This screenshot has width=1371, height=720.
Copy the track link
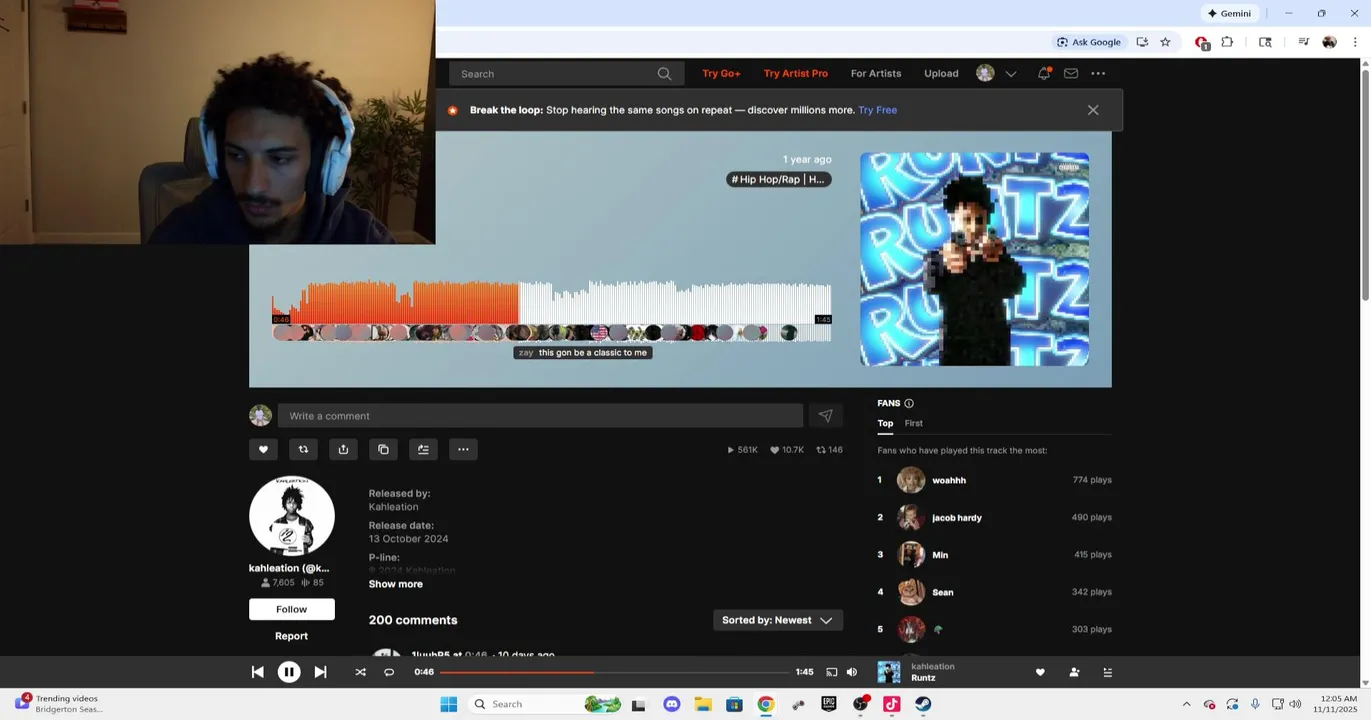pyautogui.click(x=383, y=449)
